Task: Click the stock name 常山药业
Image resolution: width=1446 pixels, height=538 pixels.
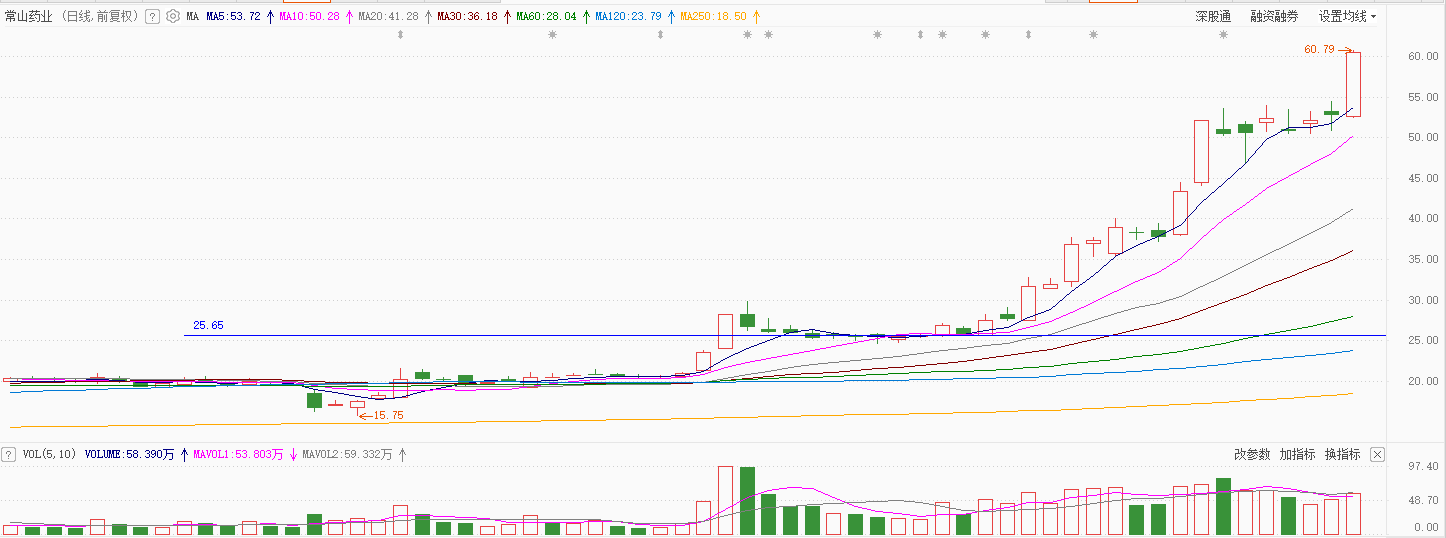Action: (x=28, y=16)
